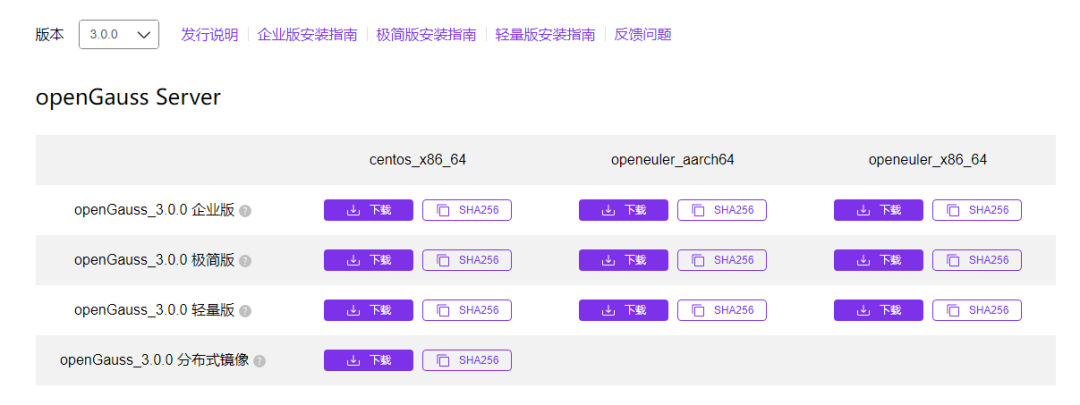The image size is (1080, 405).
Task: Click the openeuler_aarch64 column header
Action: click(672, 160)
